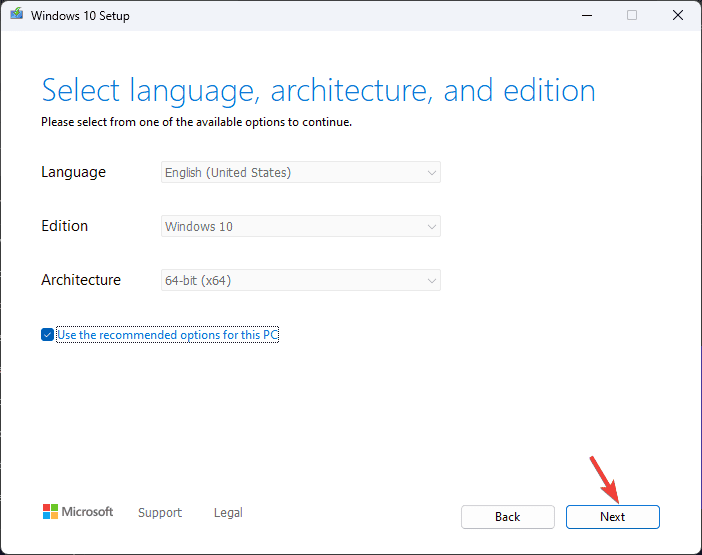Click the Architecture field label

coord(81,280)
